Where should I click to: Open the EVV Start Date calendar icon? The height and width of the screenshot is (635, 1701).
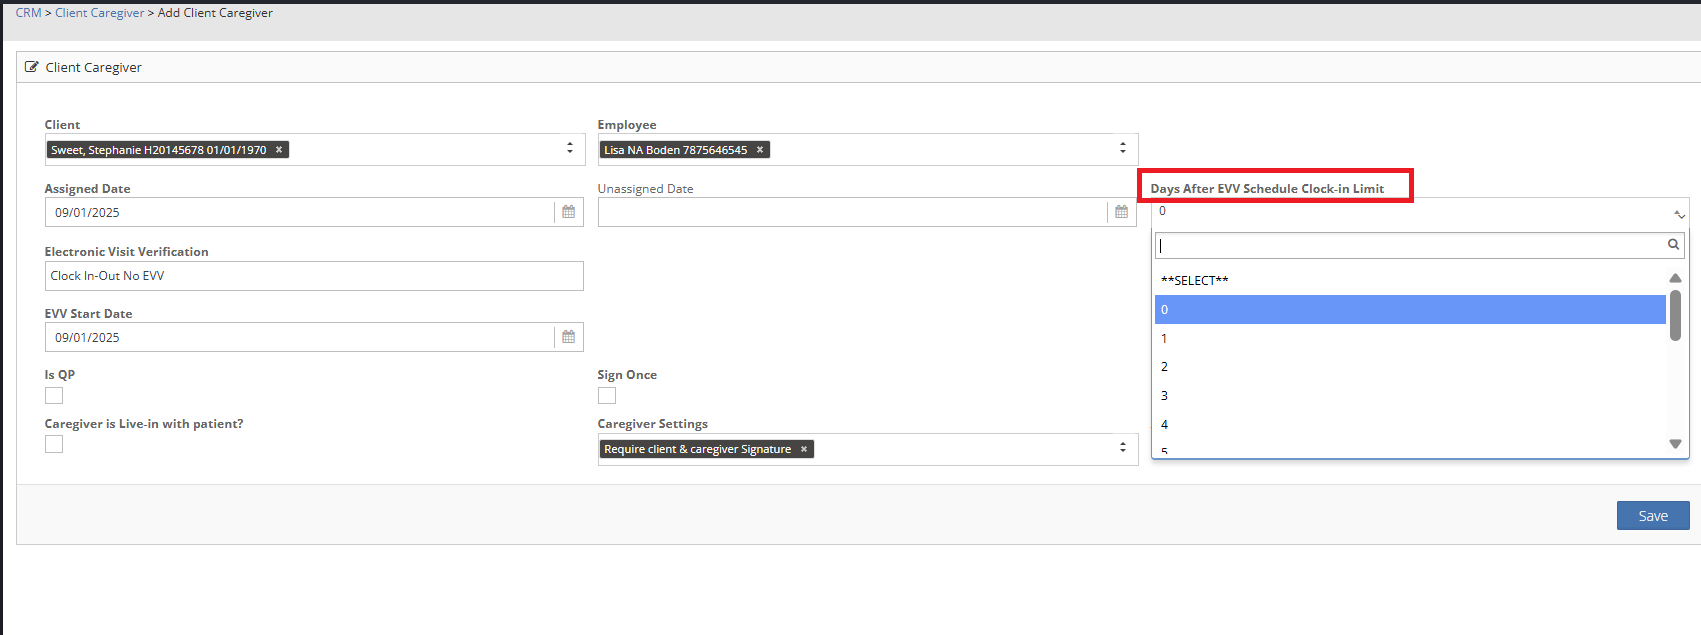coord(568,337)
